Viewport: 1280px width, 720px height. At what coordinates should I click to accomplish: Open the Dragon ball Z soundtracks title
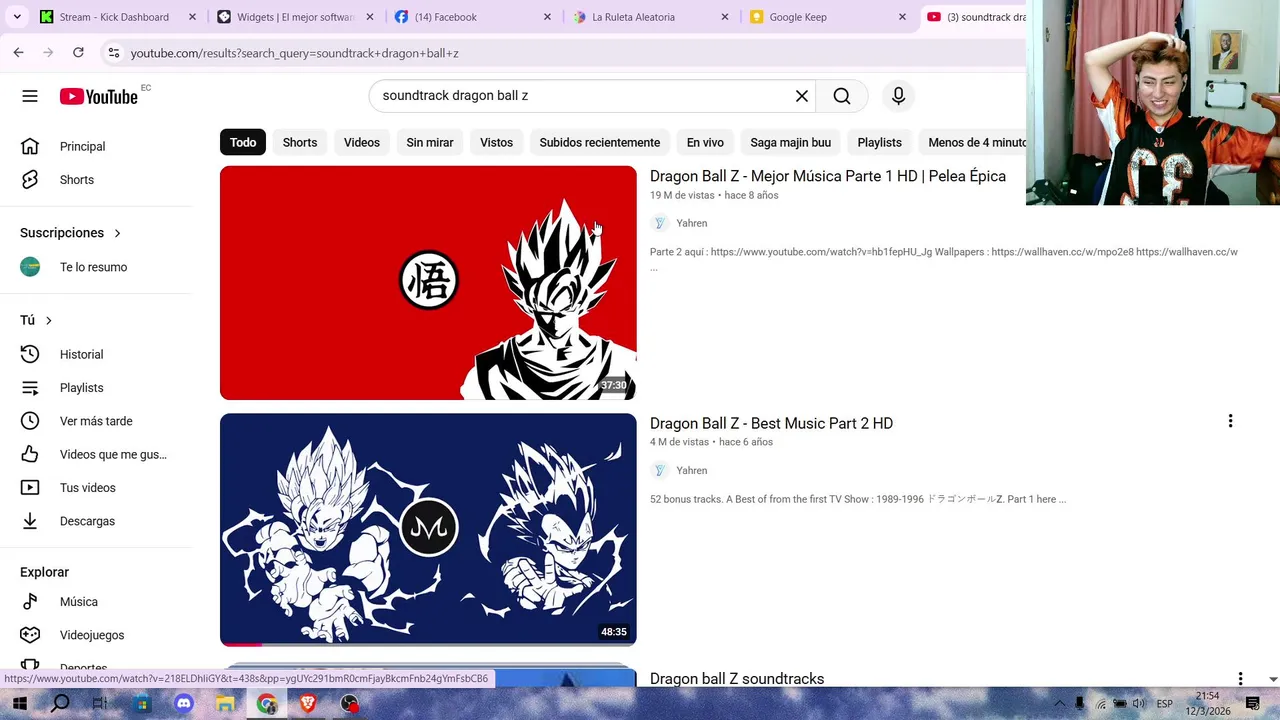click(737, 679)
